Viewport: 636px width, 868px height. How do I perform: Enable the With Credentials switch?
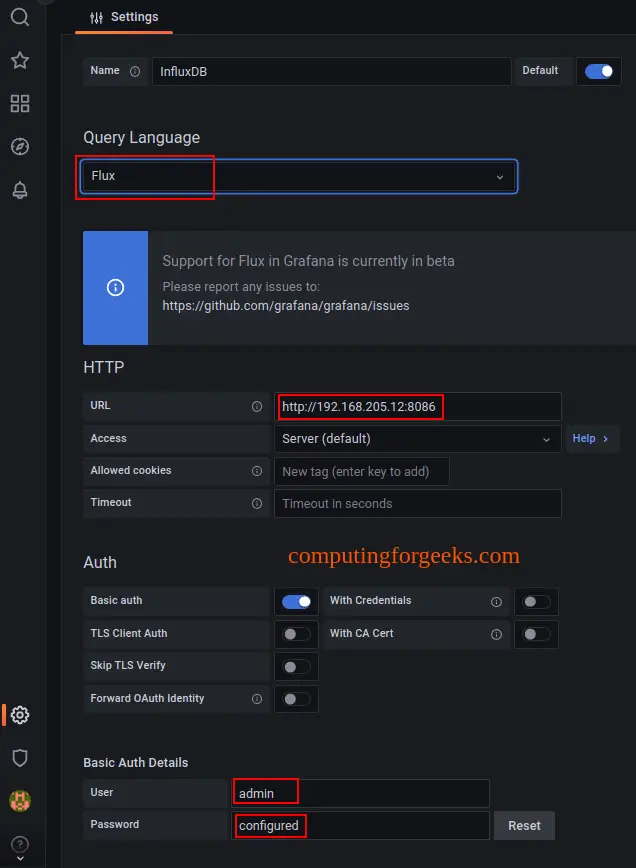click(x=536, y=602)
